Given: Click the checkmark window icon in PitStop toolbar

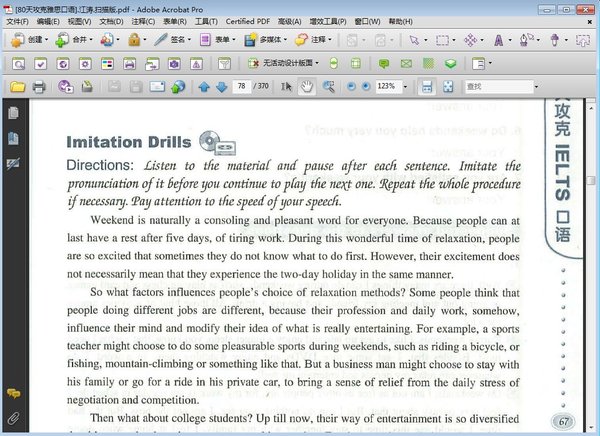Looking at the screenshot, I should tap(41, 64).
